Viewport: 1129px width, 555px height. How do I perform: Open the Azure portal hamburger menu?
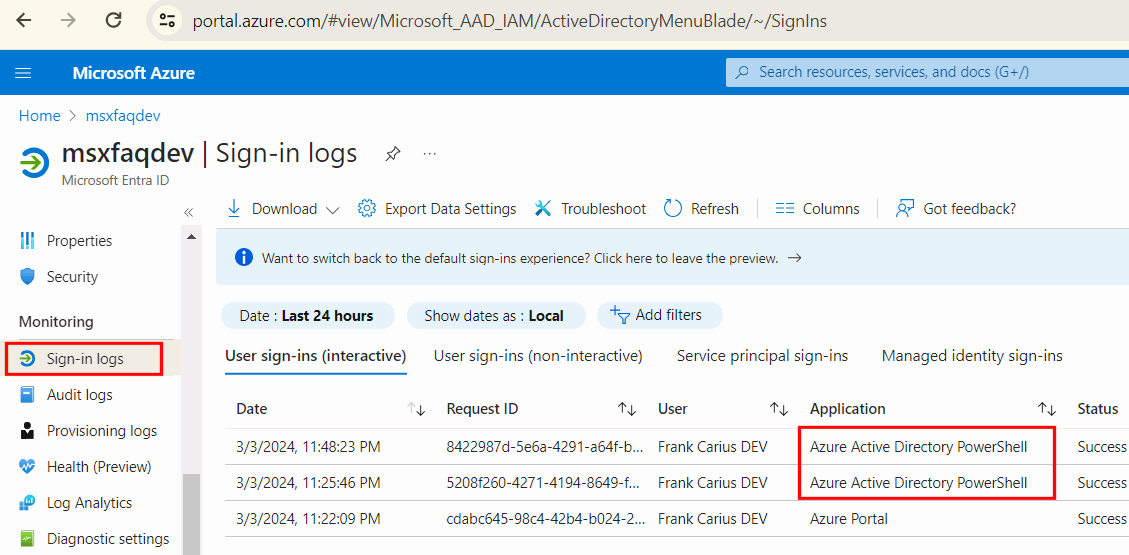point(23,73)
